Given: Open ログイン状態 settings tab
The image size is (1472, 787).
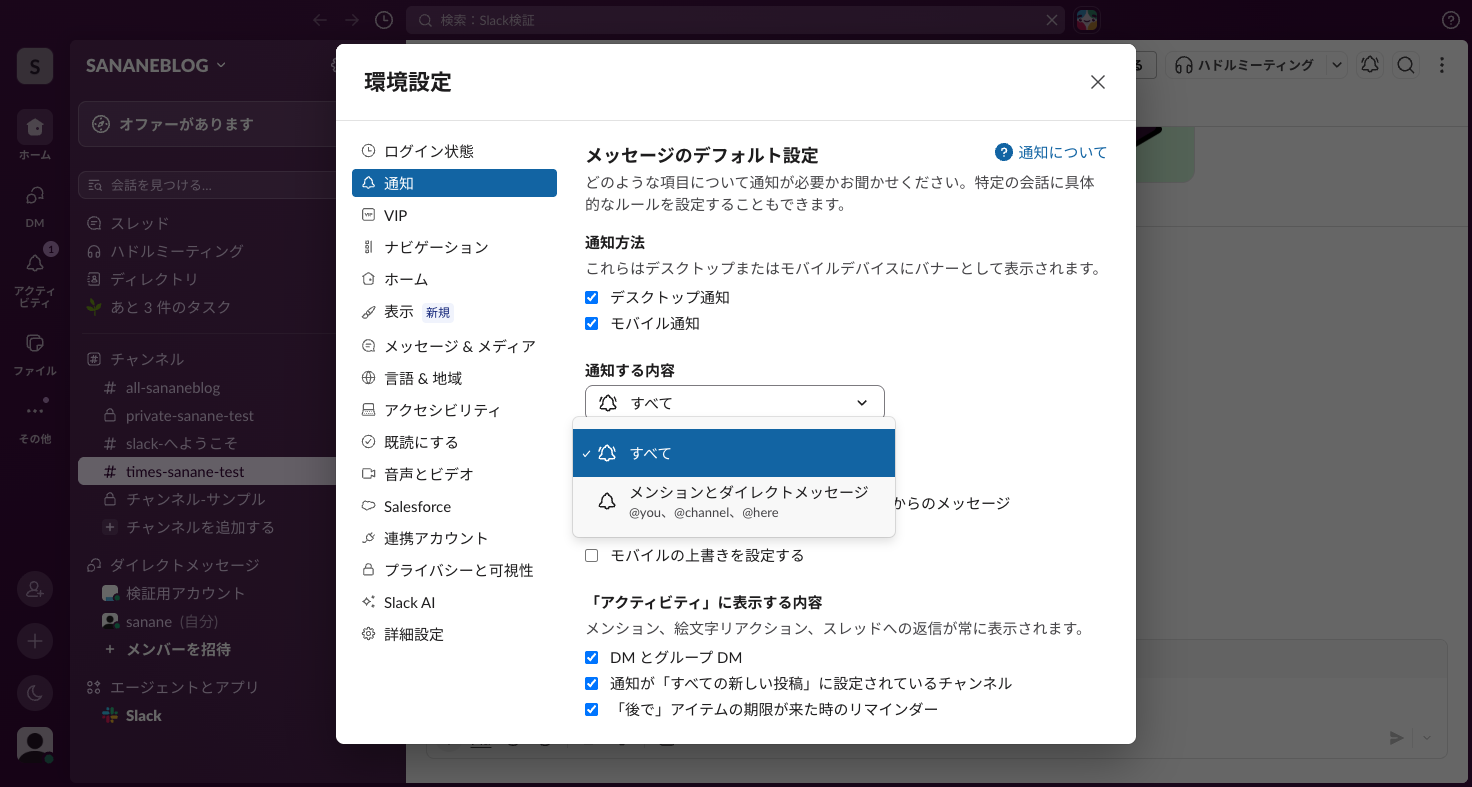Looking at the screenshot, I should click(454, 151).
